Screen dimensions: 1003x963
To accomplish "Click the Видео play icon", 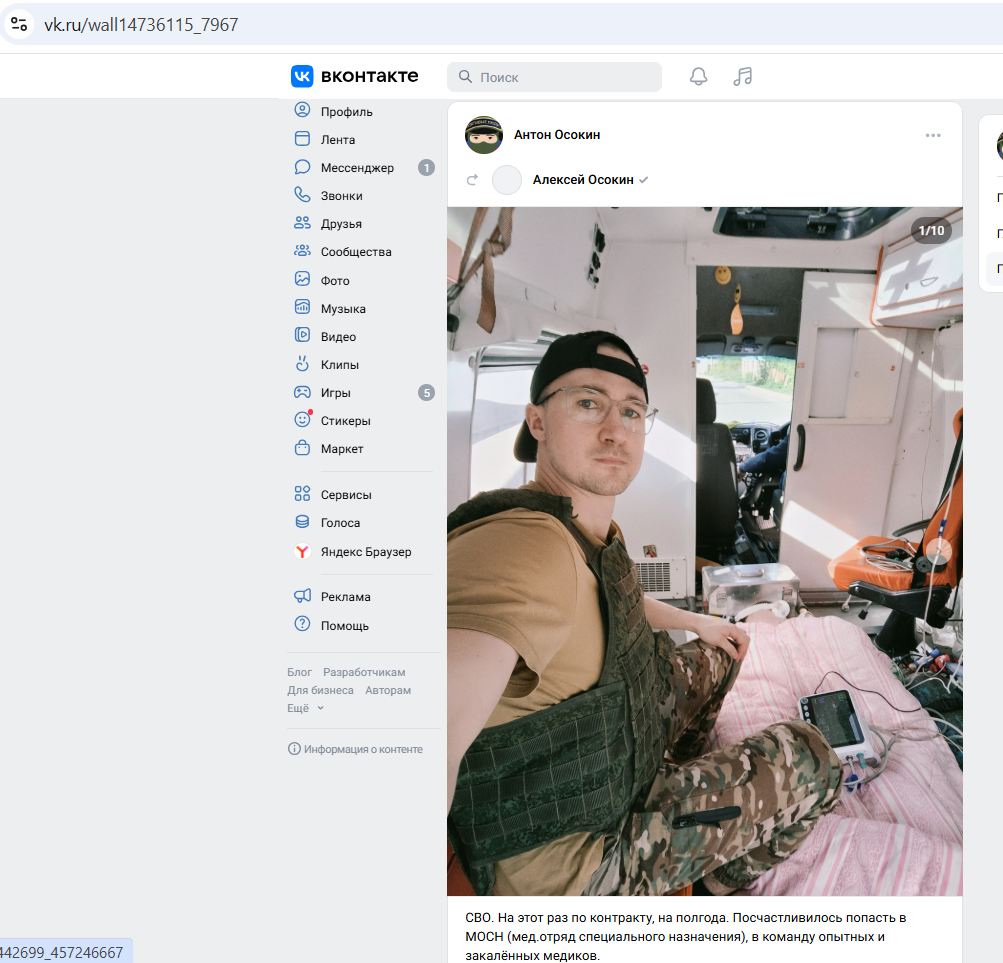I will [302, 335].
